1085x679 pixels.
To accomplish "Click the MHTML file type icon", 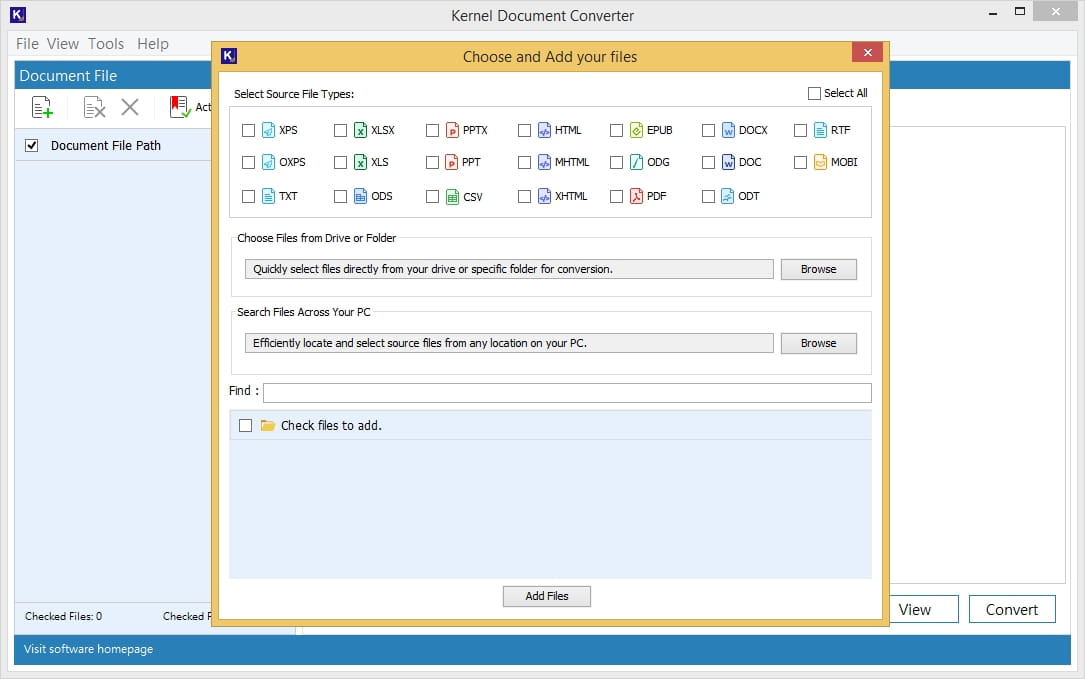I will 545,162.
